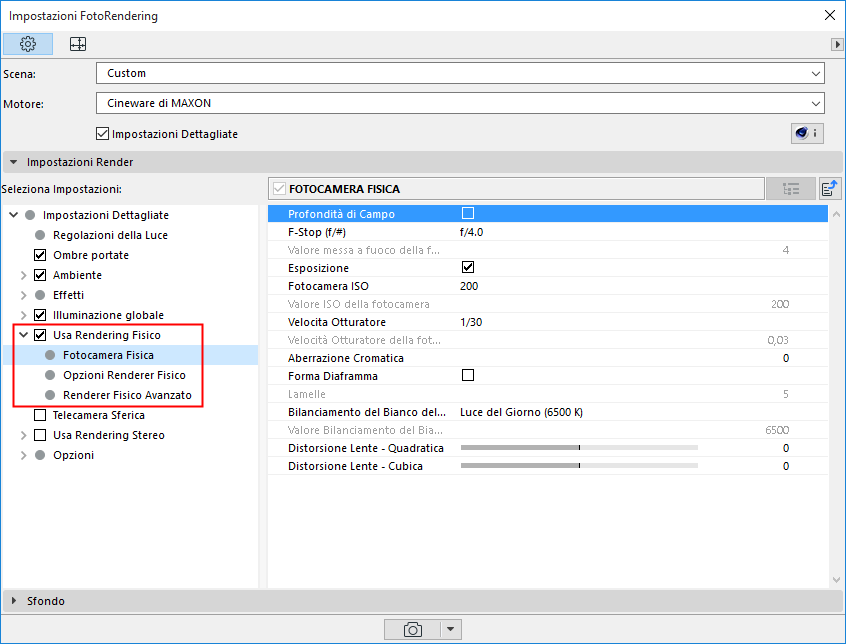The image size is (846, 644).
Task: Disable the Esposizione checkbox
Action: [x=468, y=268]
